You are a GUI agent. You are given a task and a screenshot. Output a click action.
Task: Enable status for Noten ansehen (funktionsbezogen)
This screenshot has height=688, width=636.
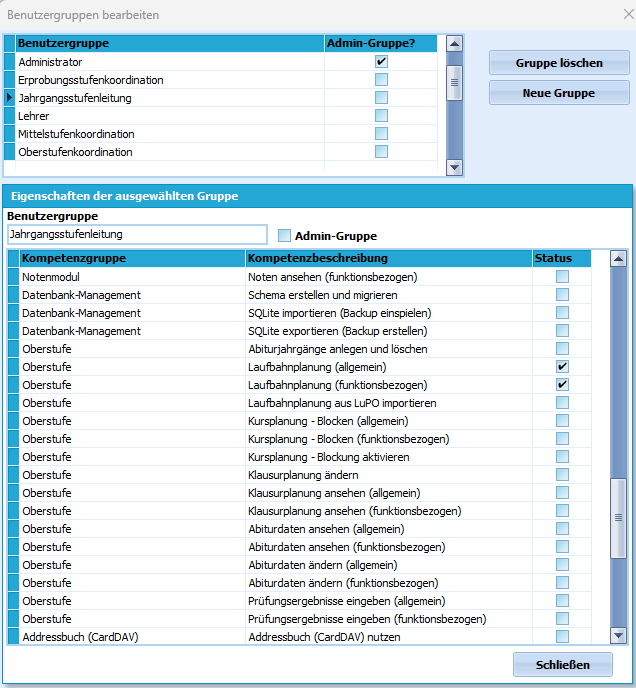[x=562, y=276]
